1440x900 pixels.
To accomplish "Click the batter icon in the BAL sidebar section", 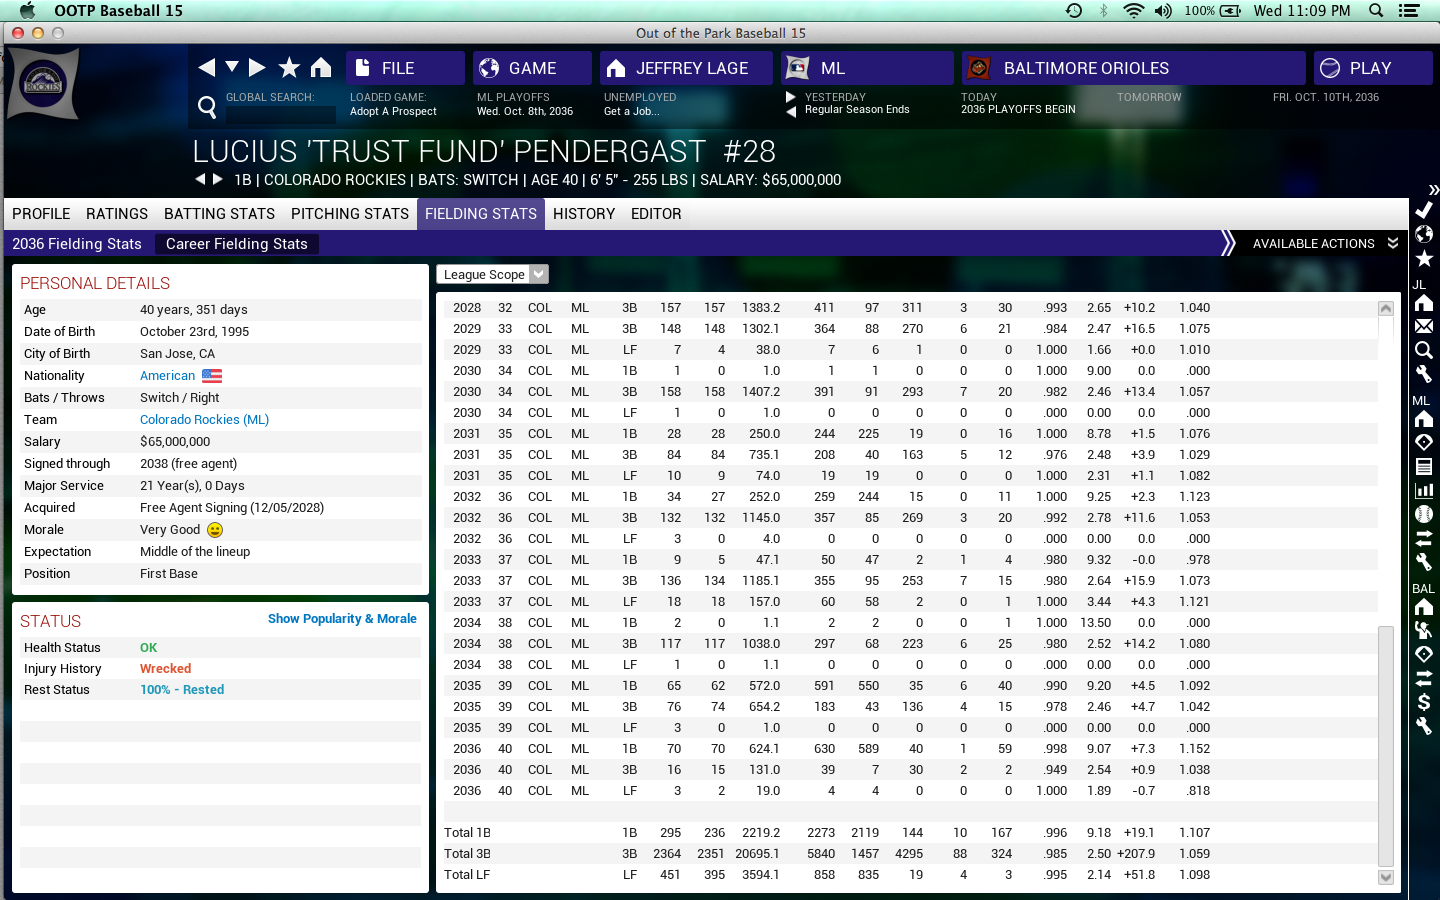I will (x=1424, y=630).
